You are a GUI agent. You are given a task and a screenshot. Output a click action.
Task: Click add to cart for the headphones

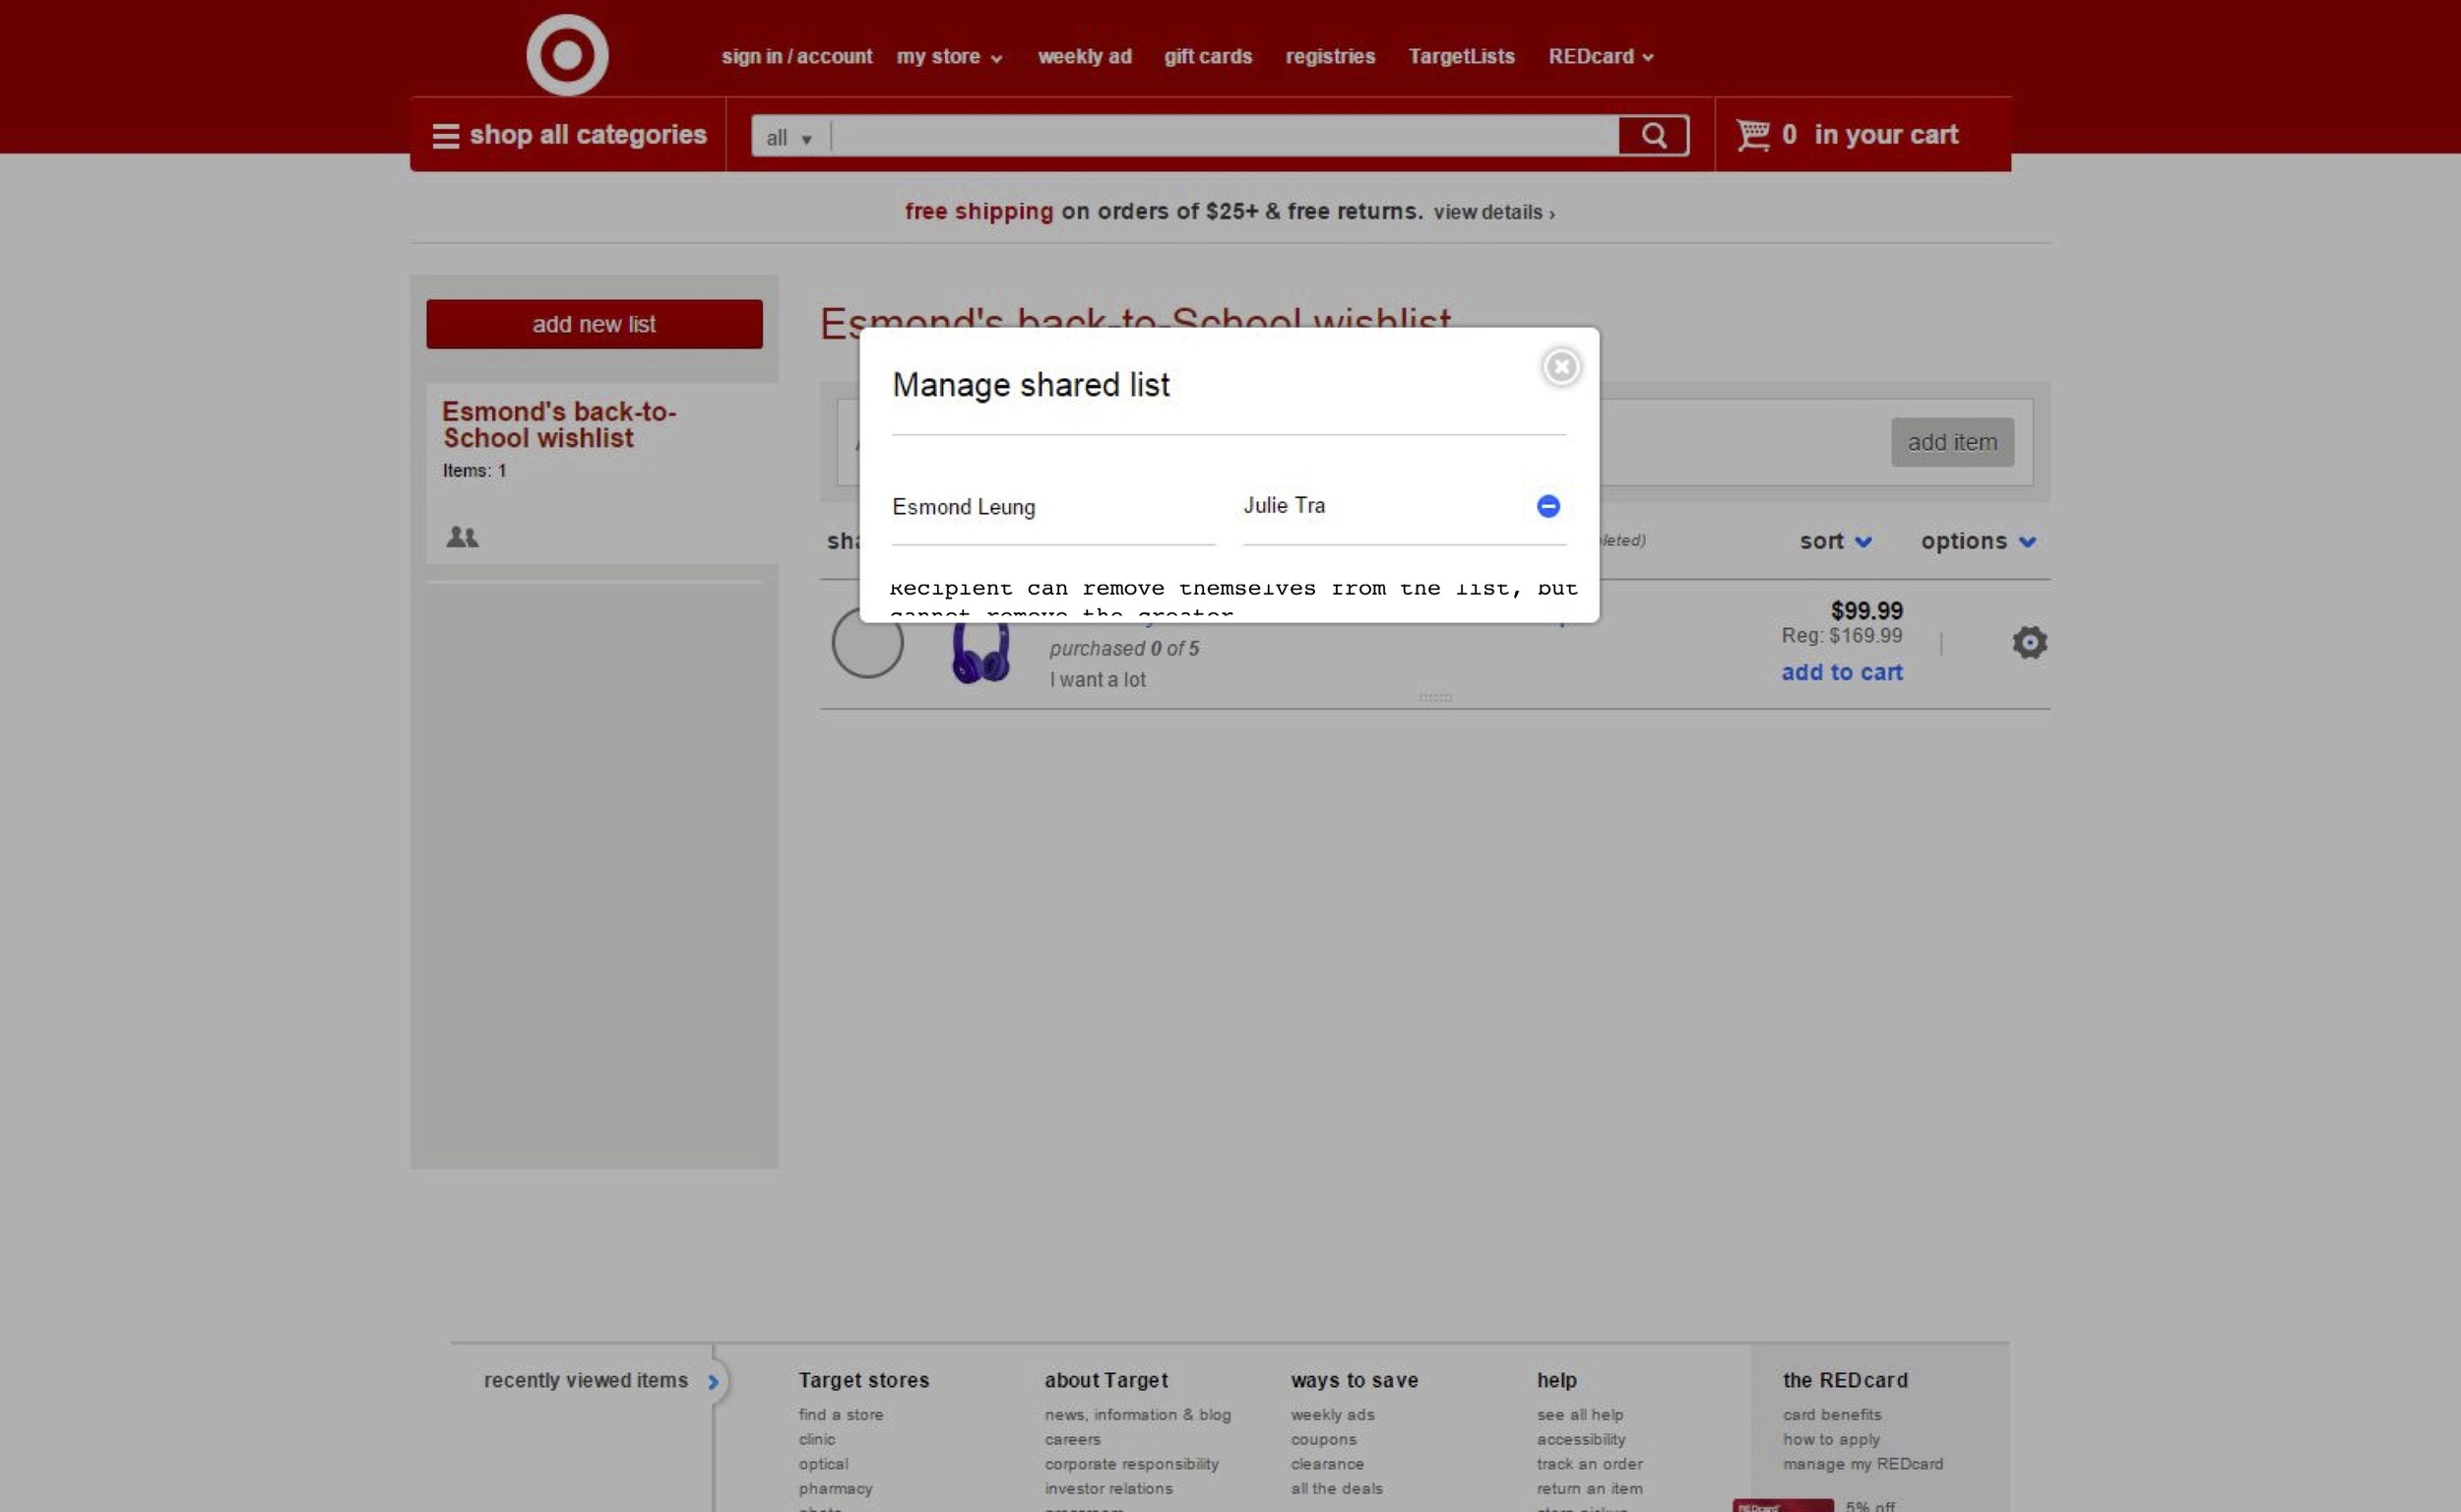click(1841, 673)
